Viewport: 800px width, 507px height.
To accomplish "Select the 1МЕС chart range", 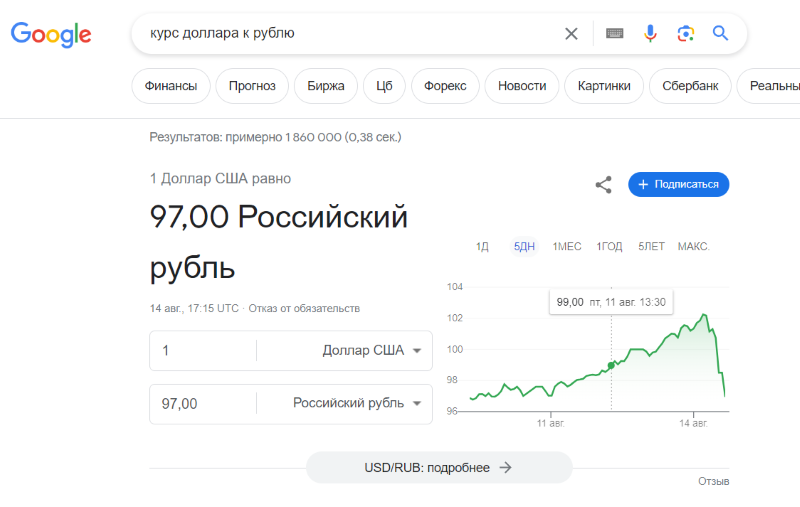I will tap(567, 247).
